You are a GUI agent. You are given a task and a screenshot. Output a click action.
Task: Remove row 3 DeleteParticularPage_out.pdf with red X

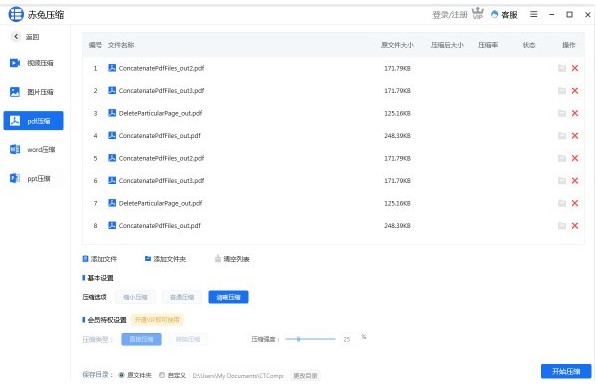(x=575, y=113)
